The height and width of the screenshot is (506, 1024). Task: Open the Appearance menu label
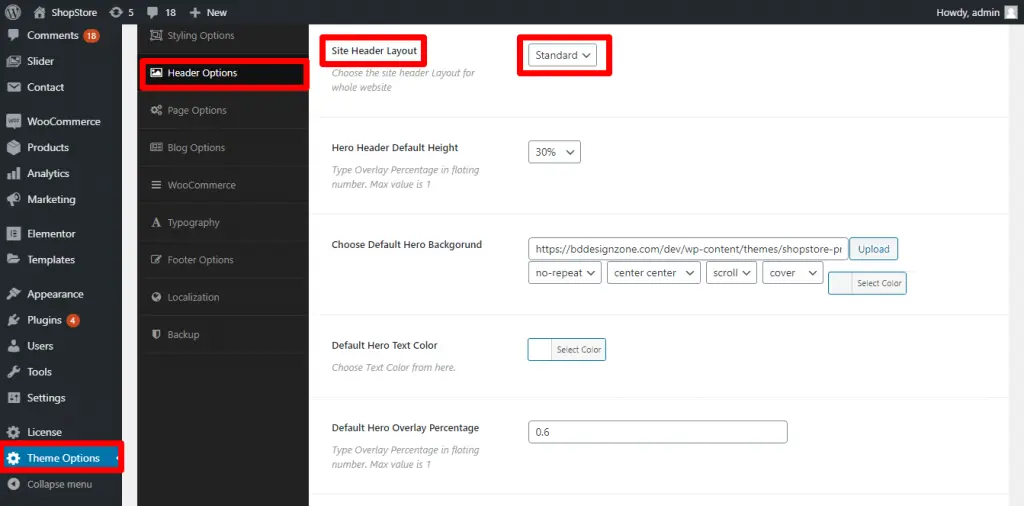tap(56, 294)
